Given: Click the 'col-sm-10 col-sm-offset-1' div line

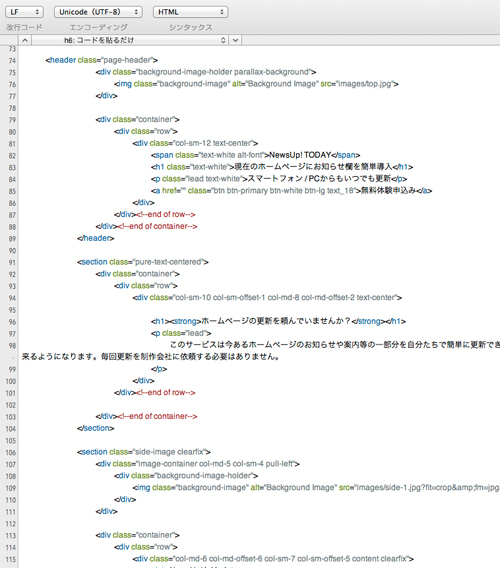Looking at the screenshot, I should (x=267, y=297).
